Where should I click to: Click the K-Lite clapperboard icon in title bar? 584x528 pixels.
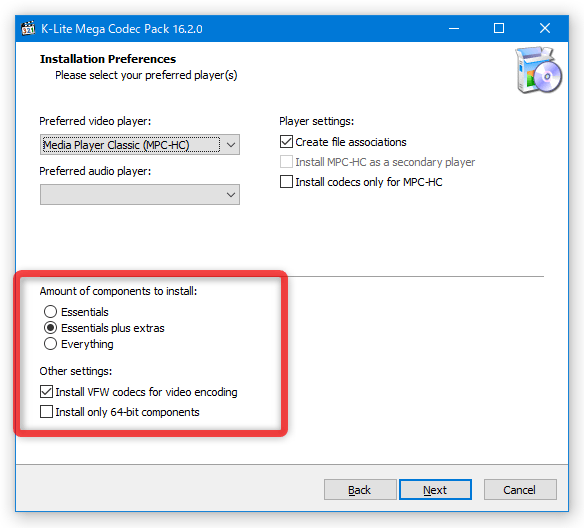pyautogui.click(x=28, y=28)
